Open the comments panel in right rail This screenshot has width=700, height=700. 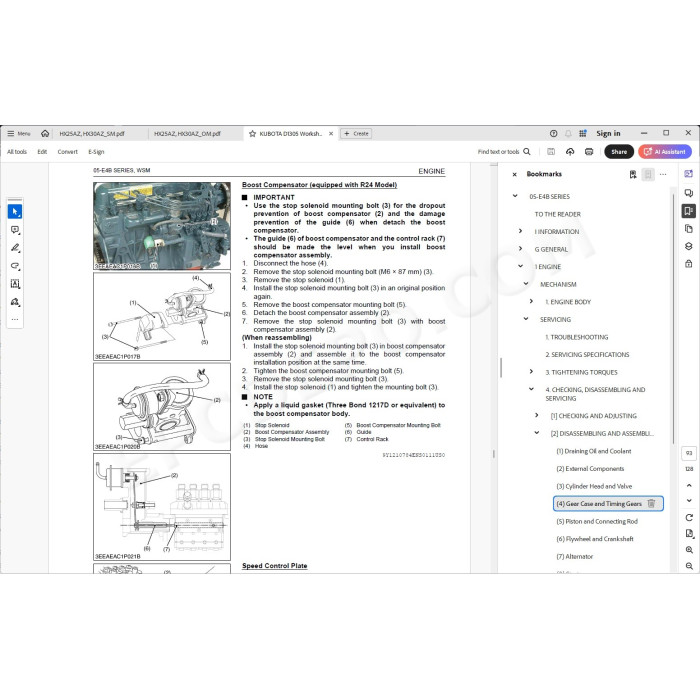pyautogui.click(x=689, y=193)
